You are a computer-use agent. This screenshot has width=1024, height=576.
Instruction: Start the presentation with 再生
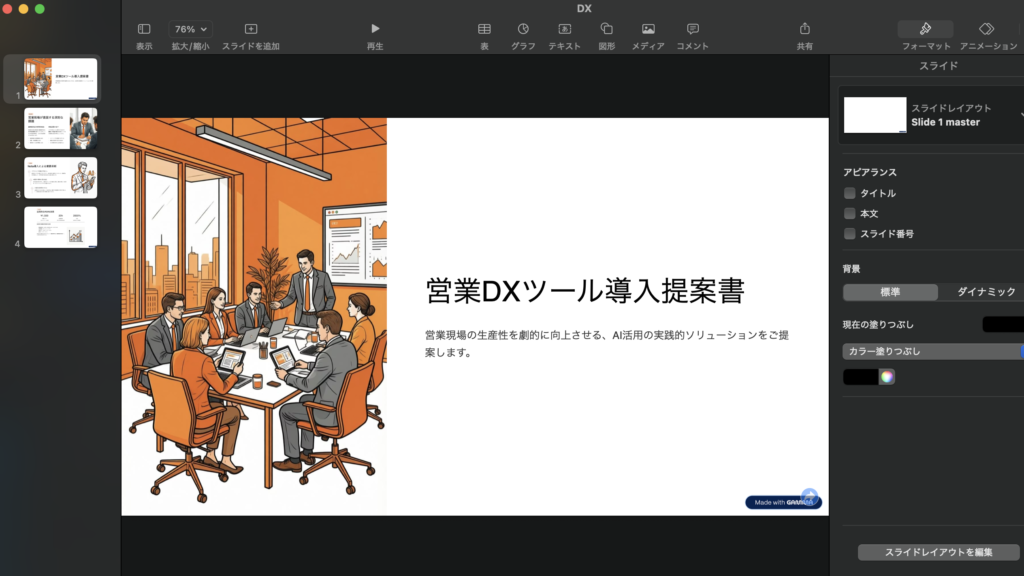click(375, 30)
